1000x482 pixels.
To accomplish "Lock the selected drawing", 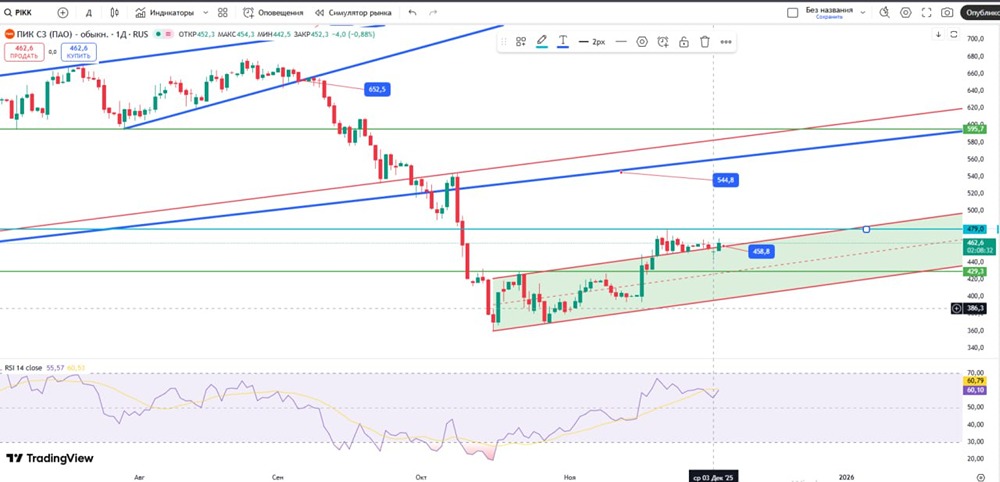I will click(x=684, y=41).
